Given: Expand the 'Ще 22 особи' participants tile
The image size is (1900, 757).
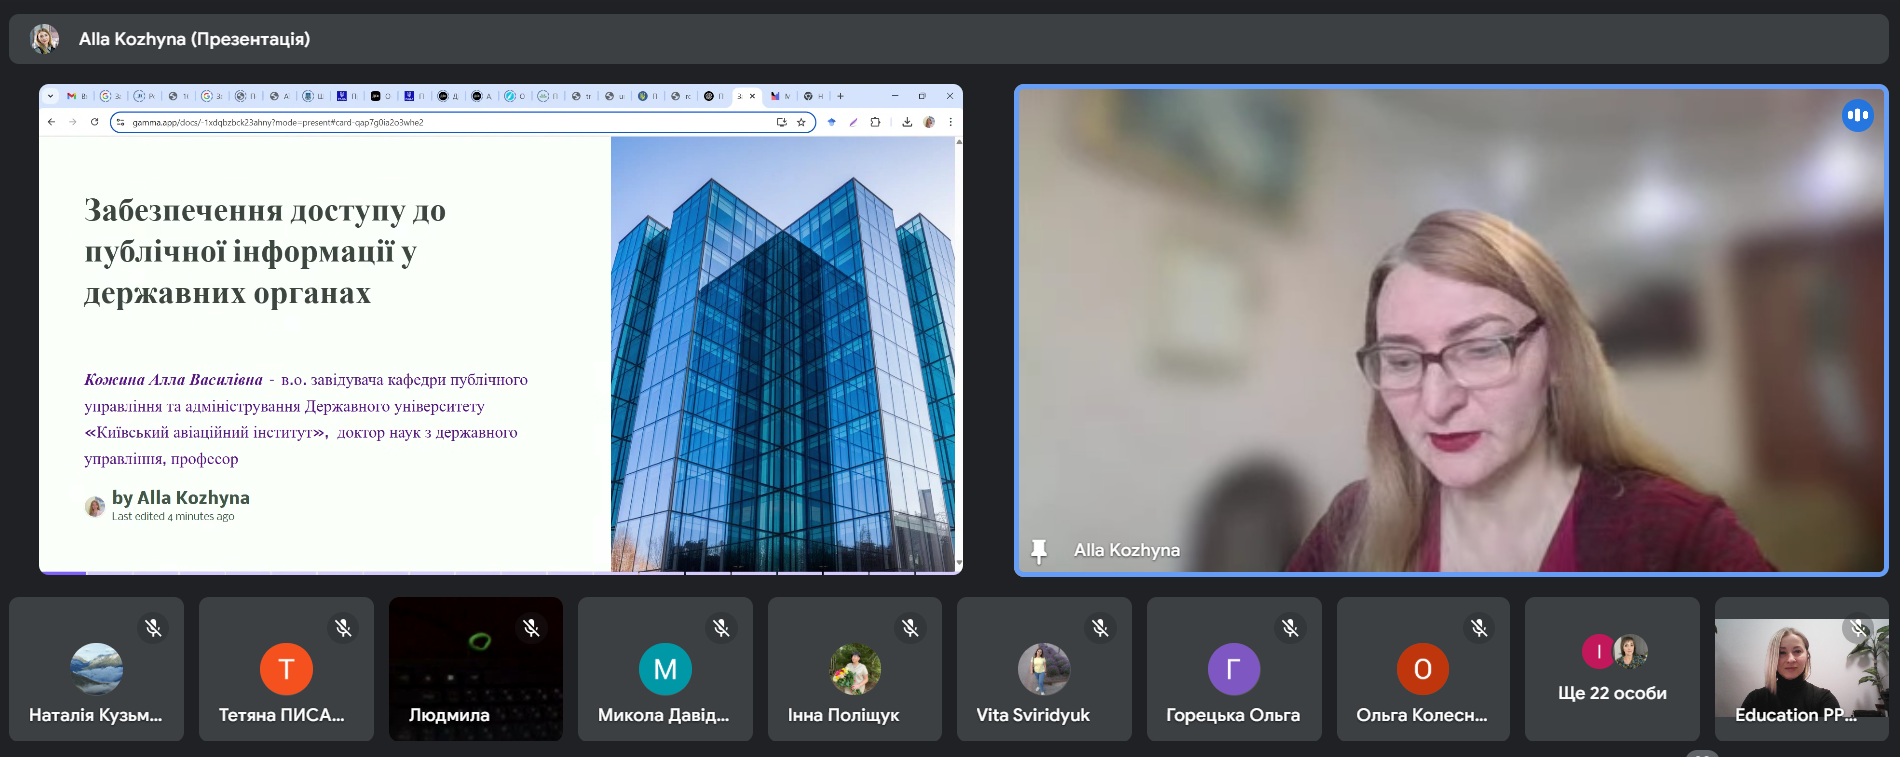Looking at the screenshot, I should pos(1612,669).
